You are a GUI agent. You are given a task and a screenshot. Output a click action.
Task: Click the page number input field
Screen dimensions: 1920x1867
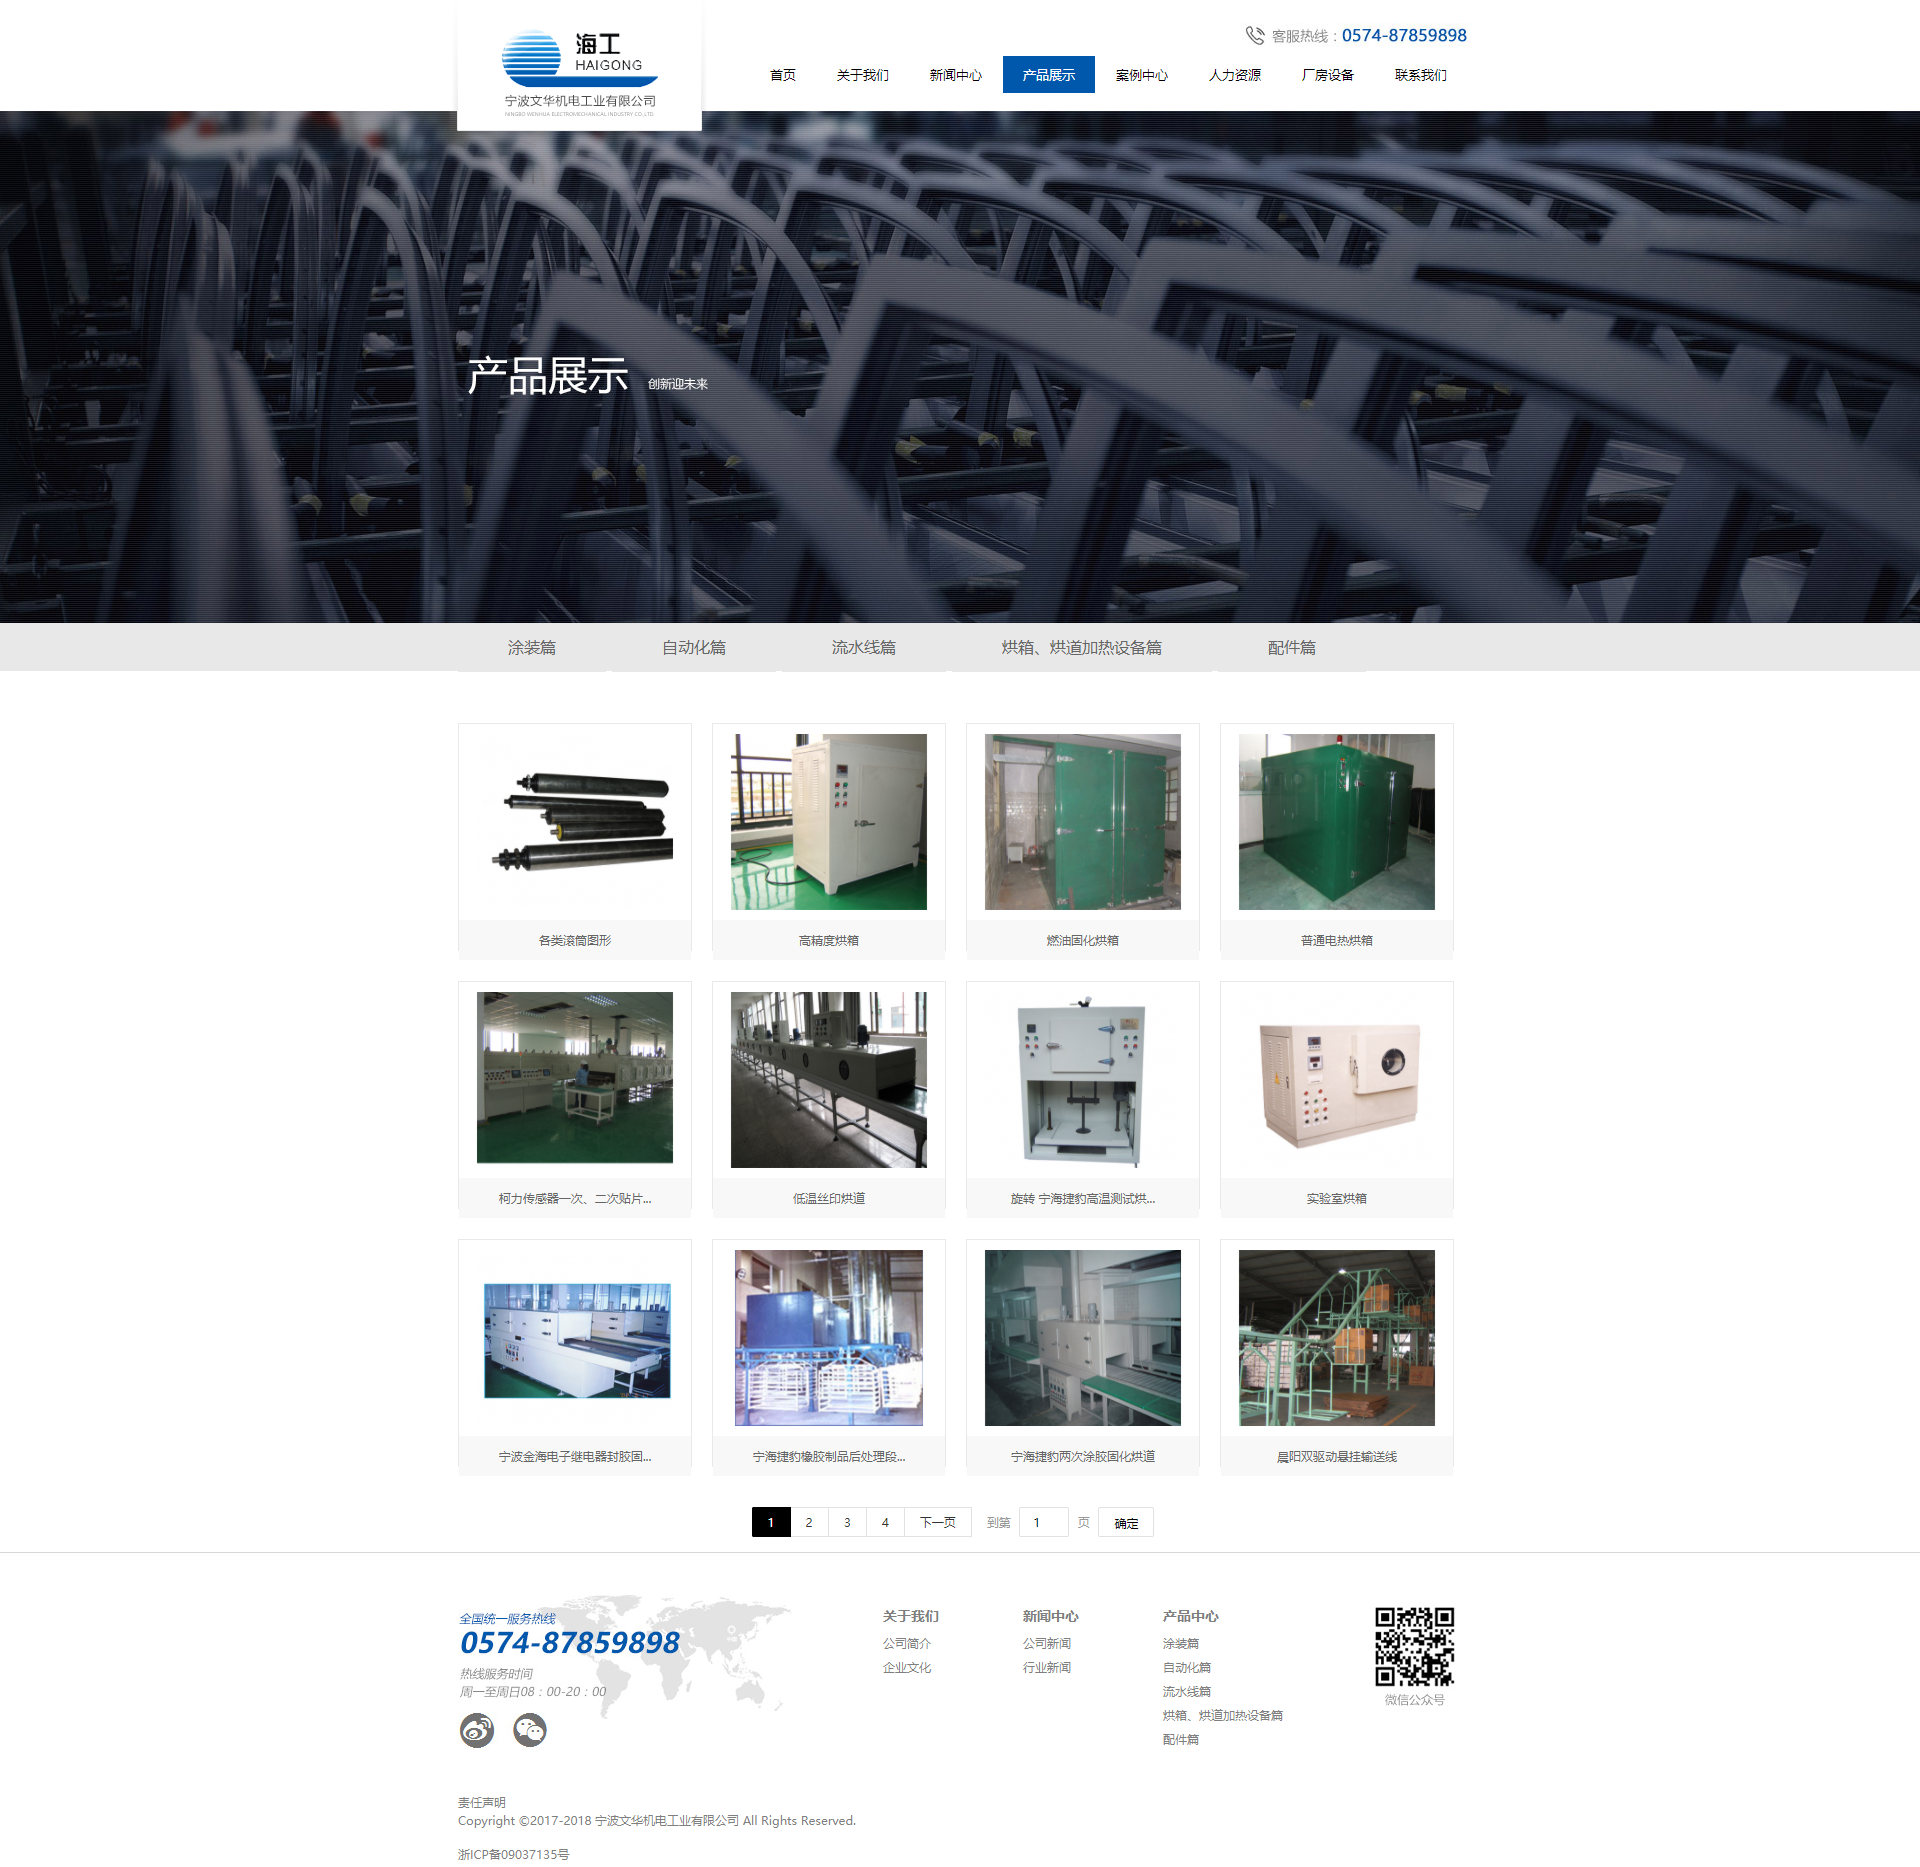click(x=1043, y=1523)
